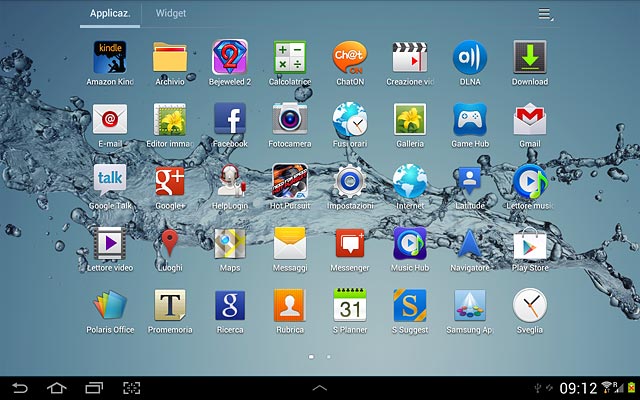Open Creazione video app
Image resolution: width=640 pixels, height=400 pixels.
point(410,57)
